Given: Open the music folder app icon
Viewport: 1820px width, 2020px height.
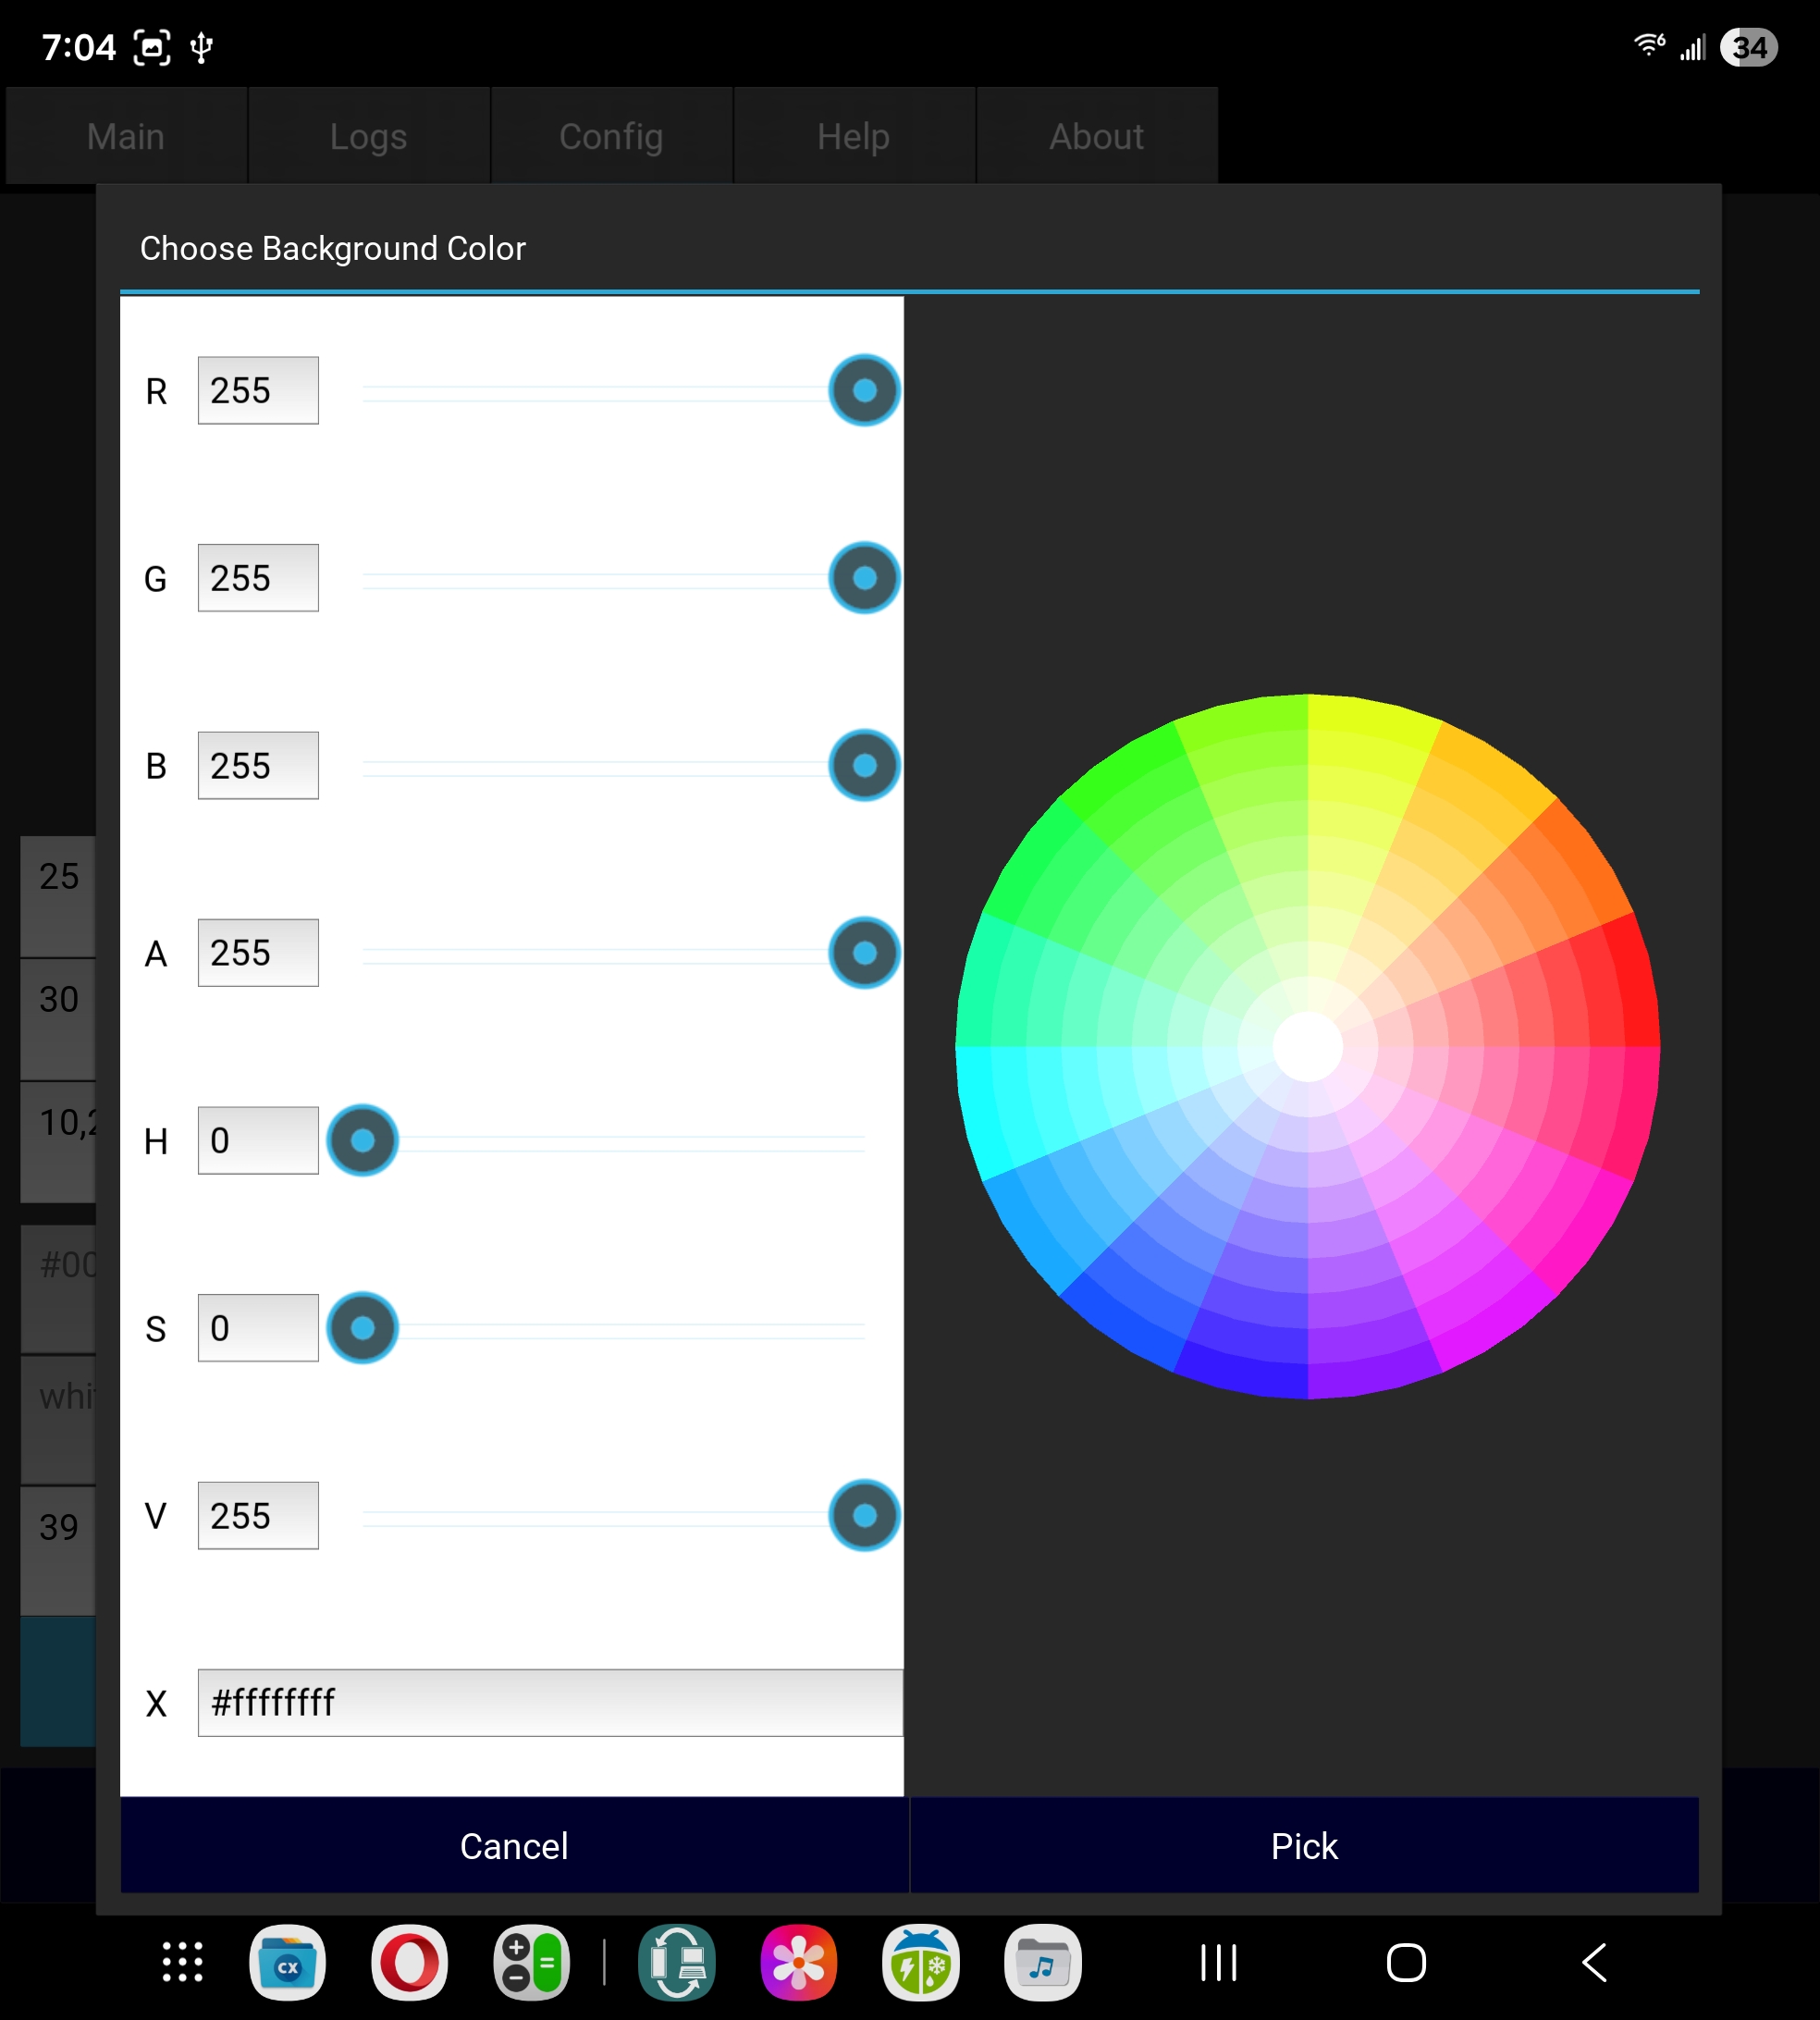Looking at the screenshot, I should point(1042,1962).
